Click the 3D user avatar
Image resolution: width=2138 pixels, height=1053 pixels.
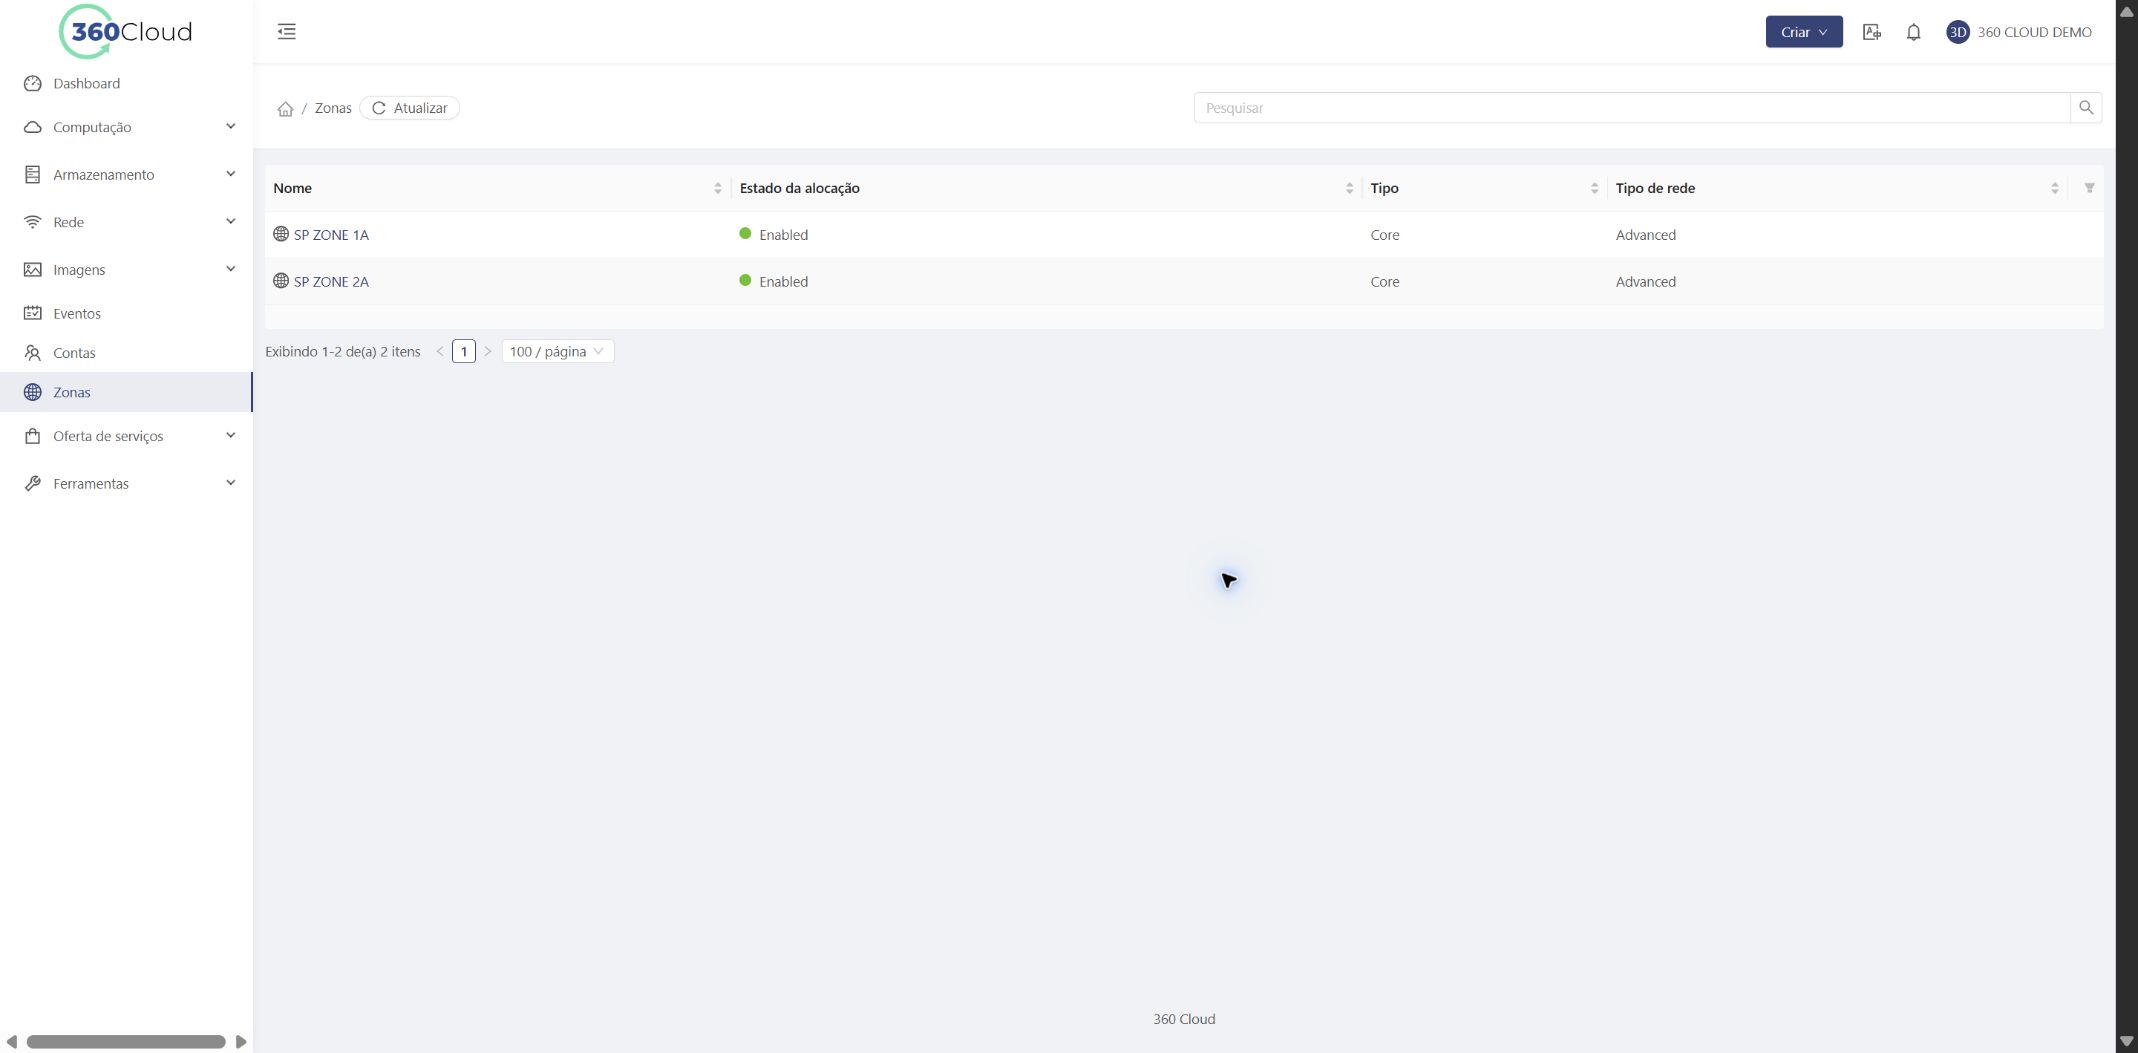coord(1957,32)
